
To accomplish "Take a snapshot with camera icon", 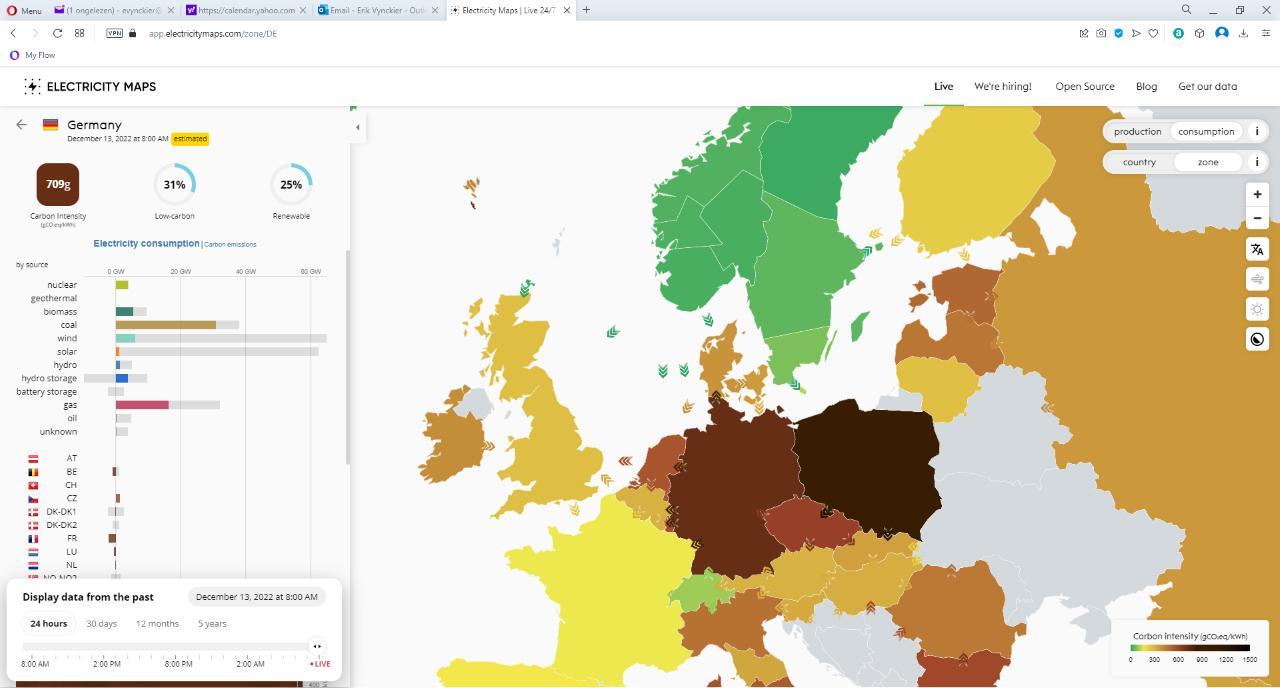I will pos(1101,33).
